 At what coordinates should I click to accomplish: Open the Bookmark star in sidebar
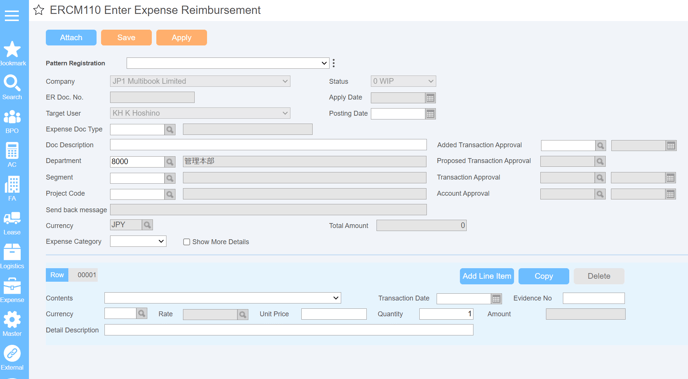coord(12,49)
